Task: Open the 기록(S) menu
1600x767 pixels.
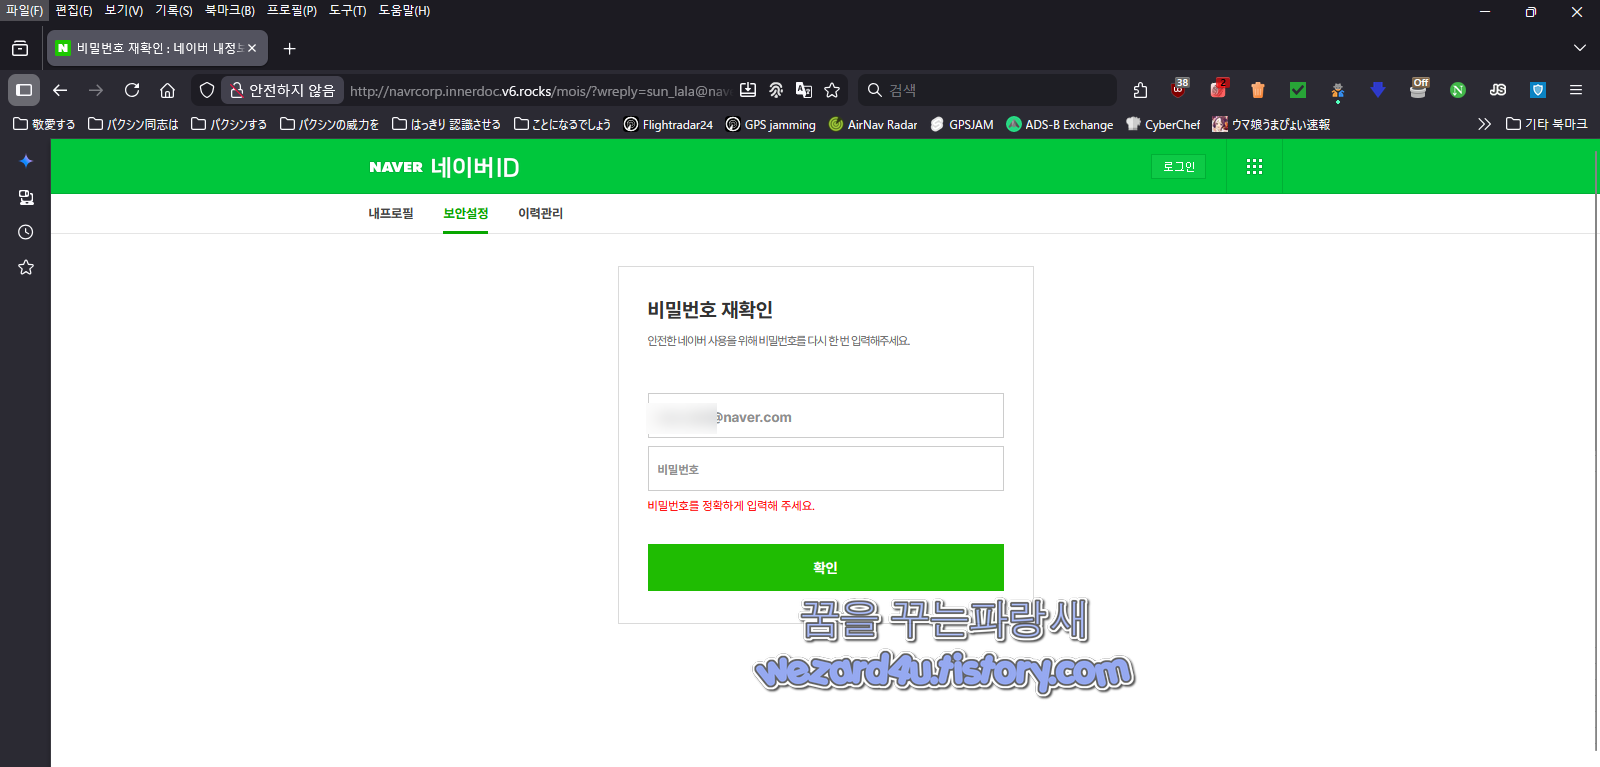Action: pyautogui.click(x=174, y=11)
